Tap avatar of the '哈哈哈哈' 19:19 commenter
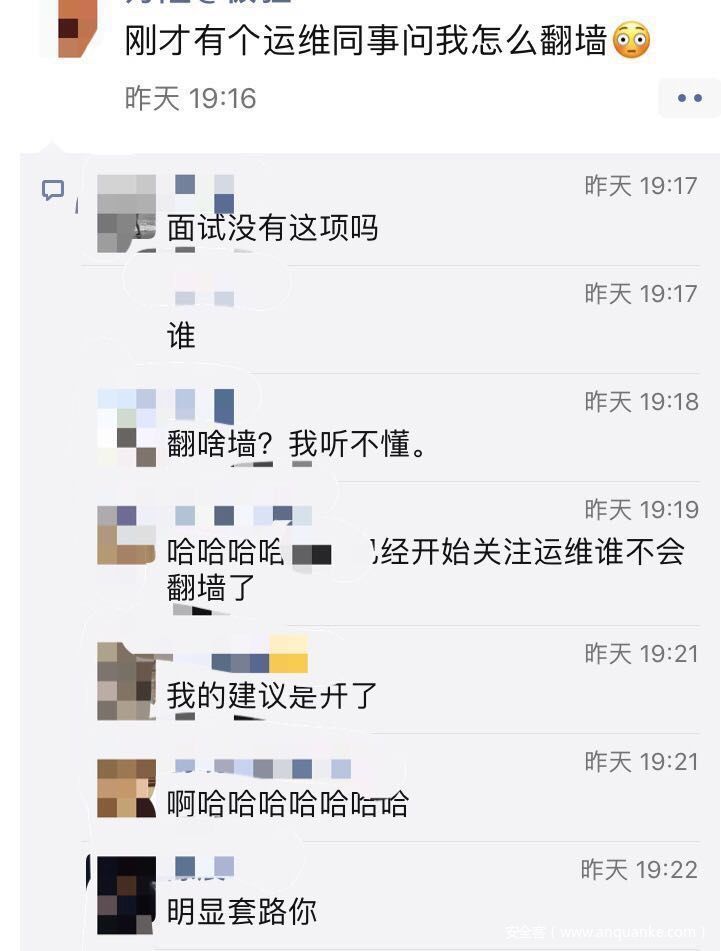The height and width of the screenshot is (951, 721). click(126, 536)
